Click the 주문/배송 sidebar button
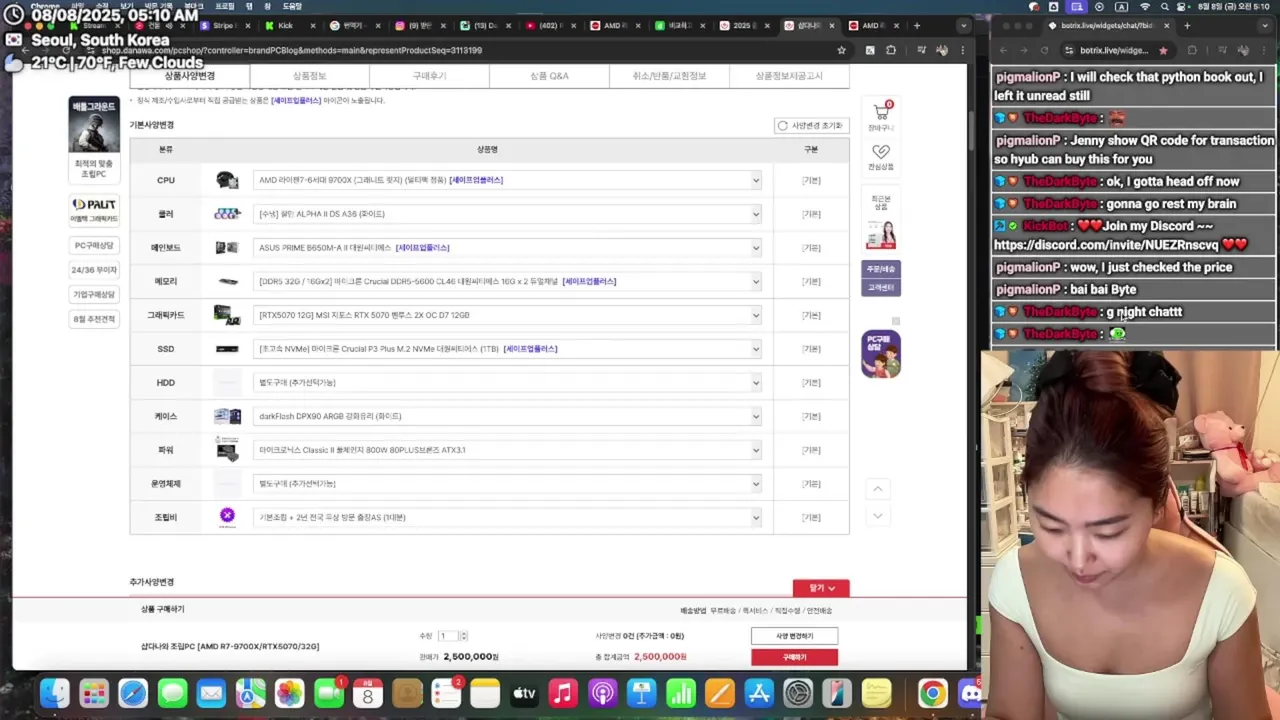Viewport: 1280px width, 720px height. [x=881, y=269]
